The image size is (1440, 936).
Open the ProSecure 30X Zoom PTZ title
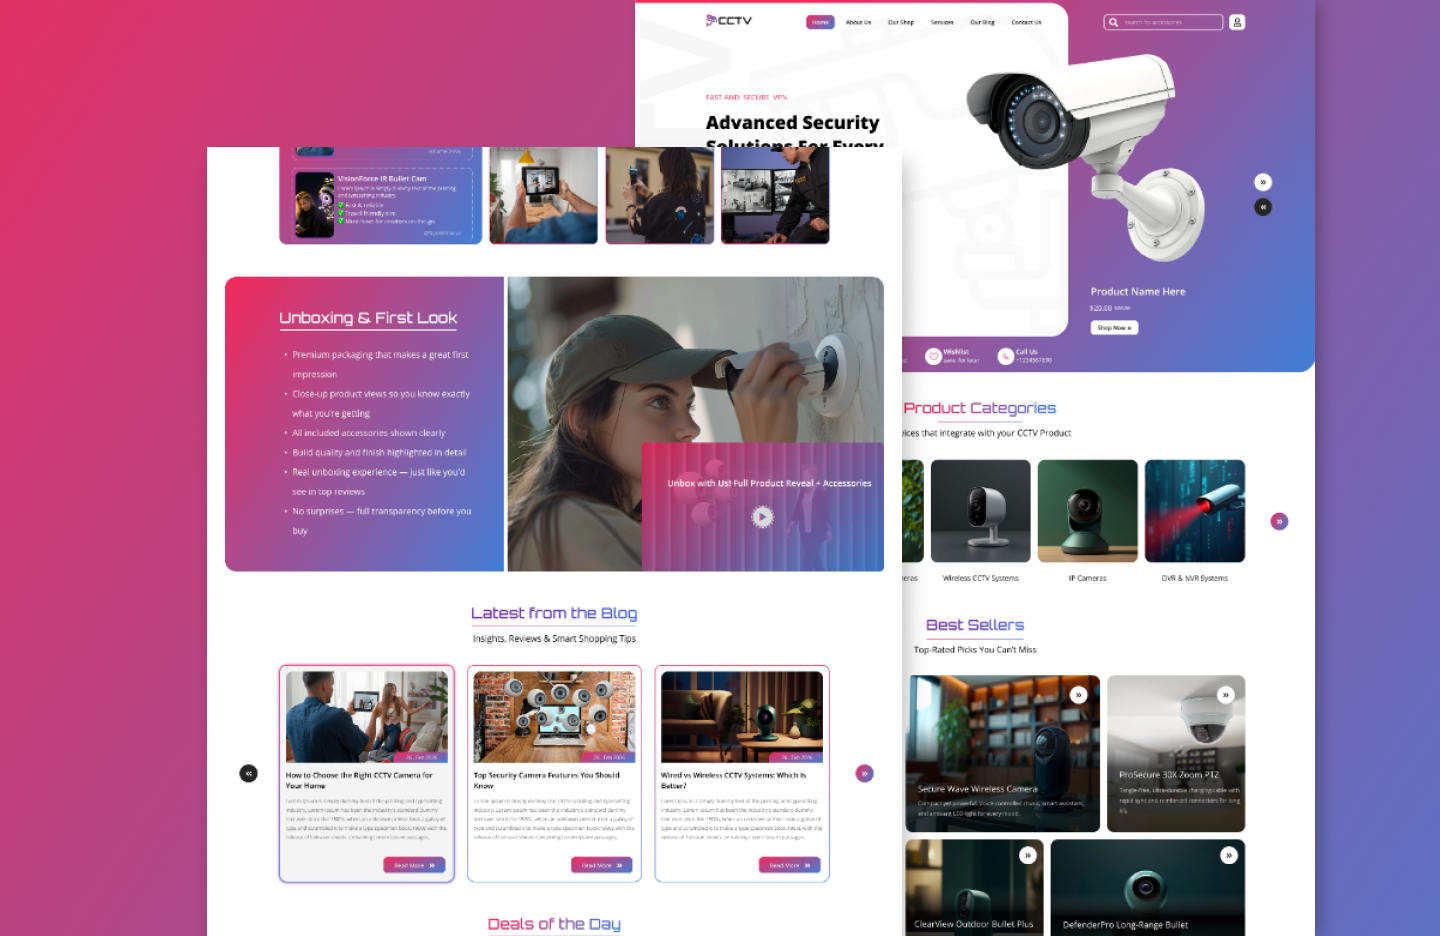coord(1169,775)
